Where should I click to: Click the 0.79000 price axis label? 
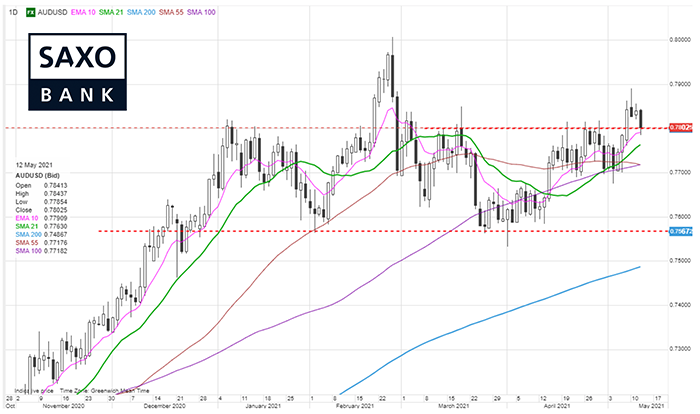click(x=680, y=84)
